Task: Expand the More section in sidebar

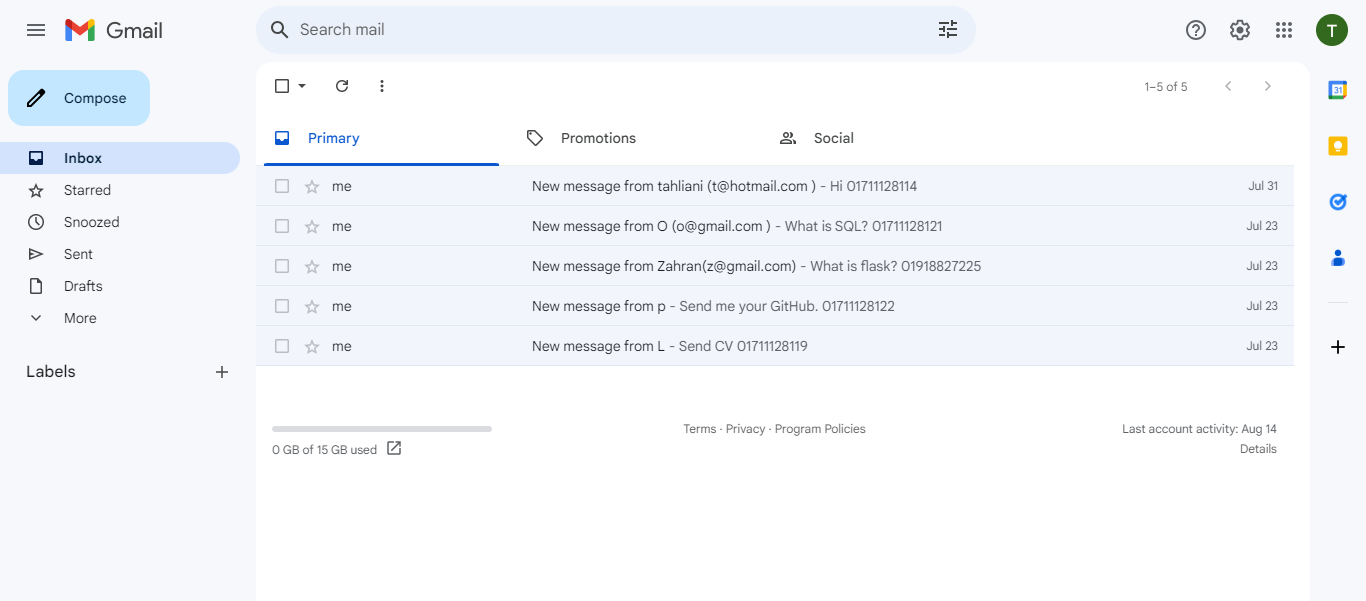Action: click(80, 318)
